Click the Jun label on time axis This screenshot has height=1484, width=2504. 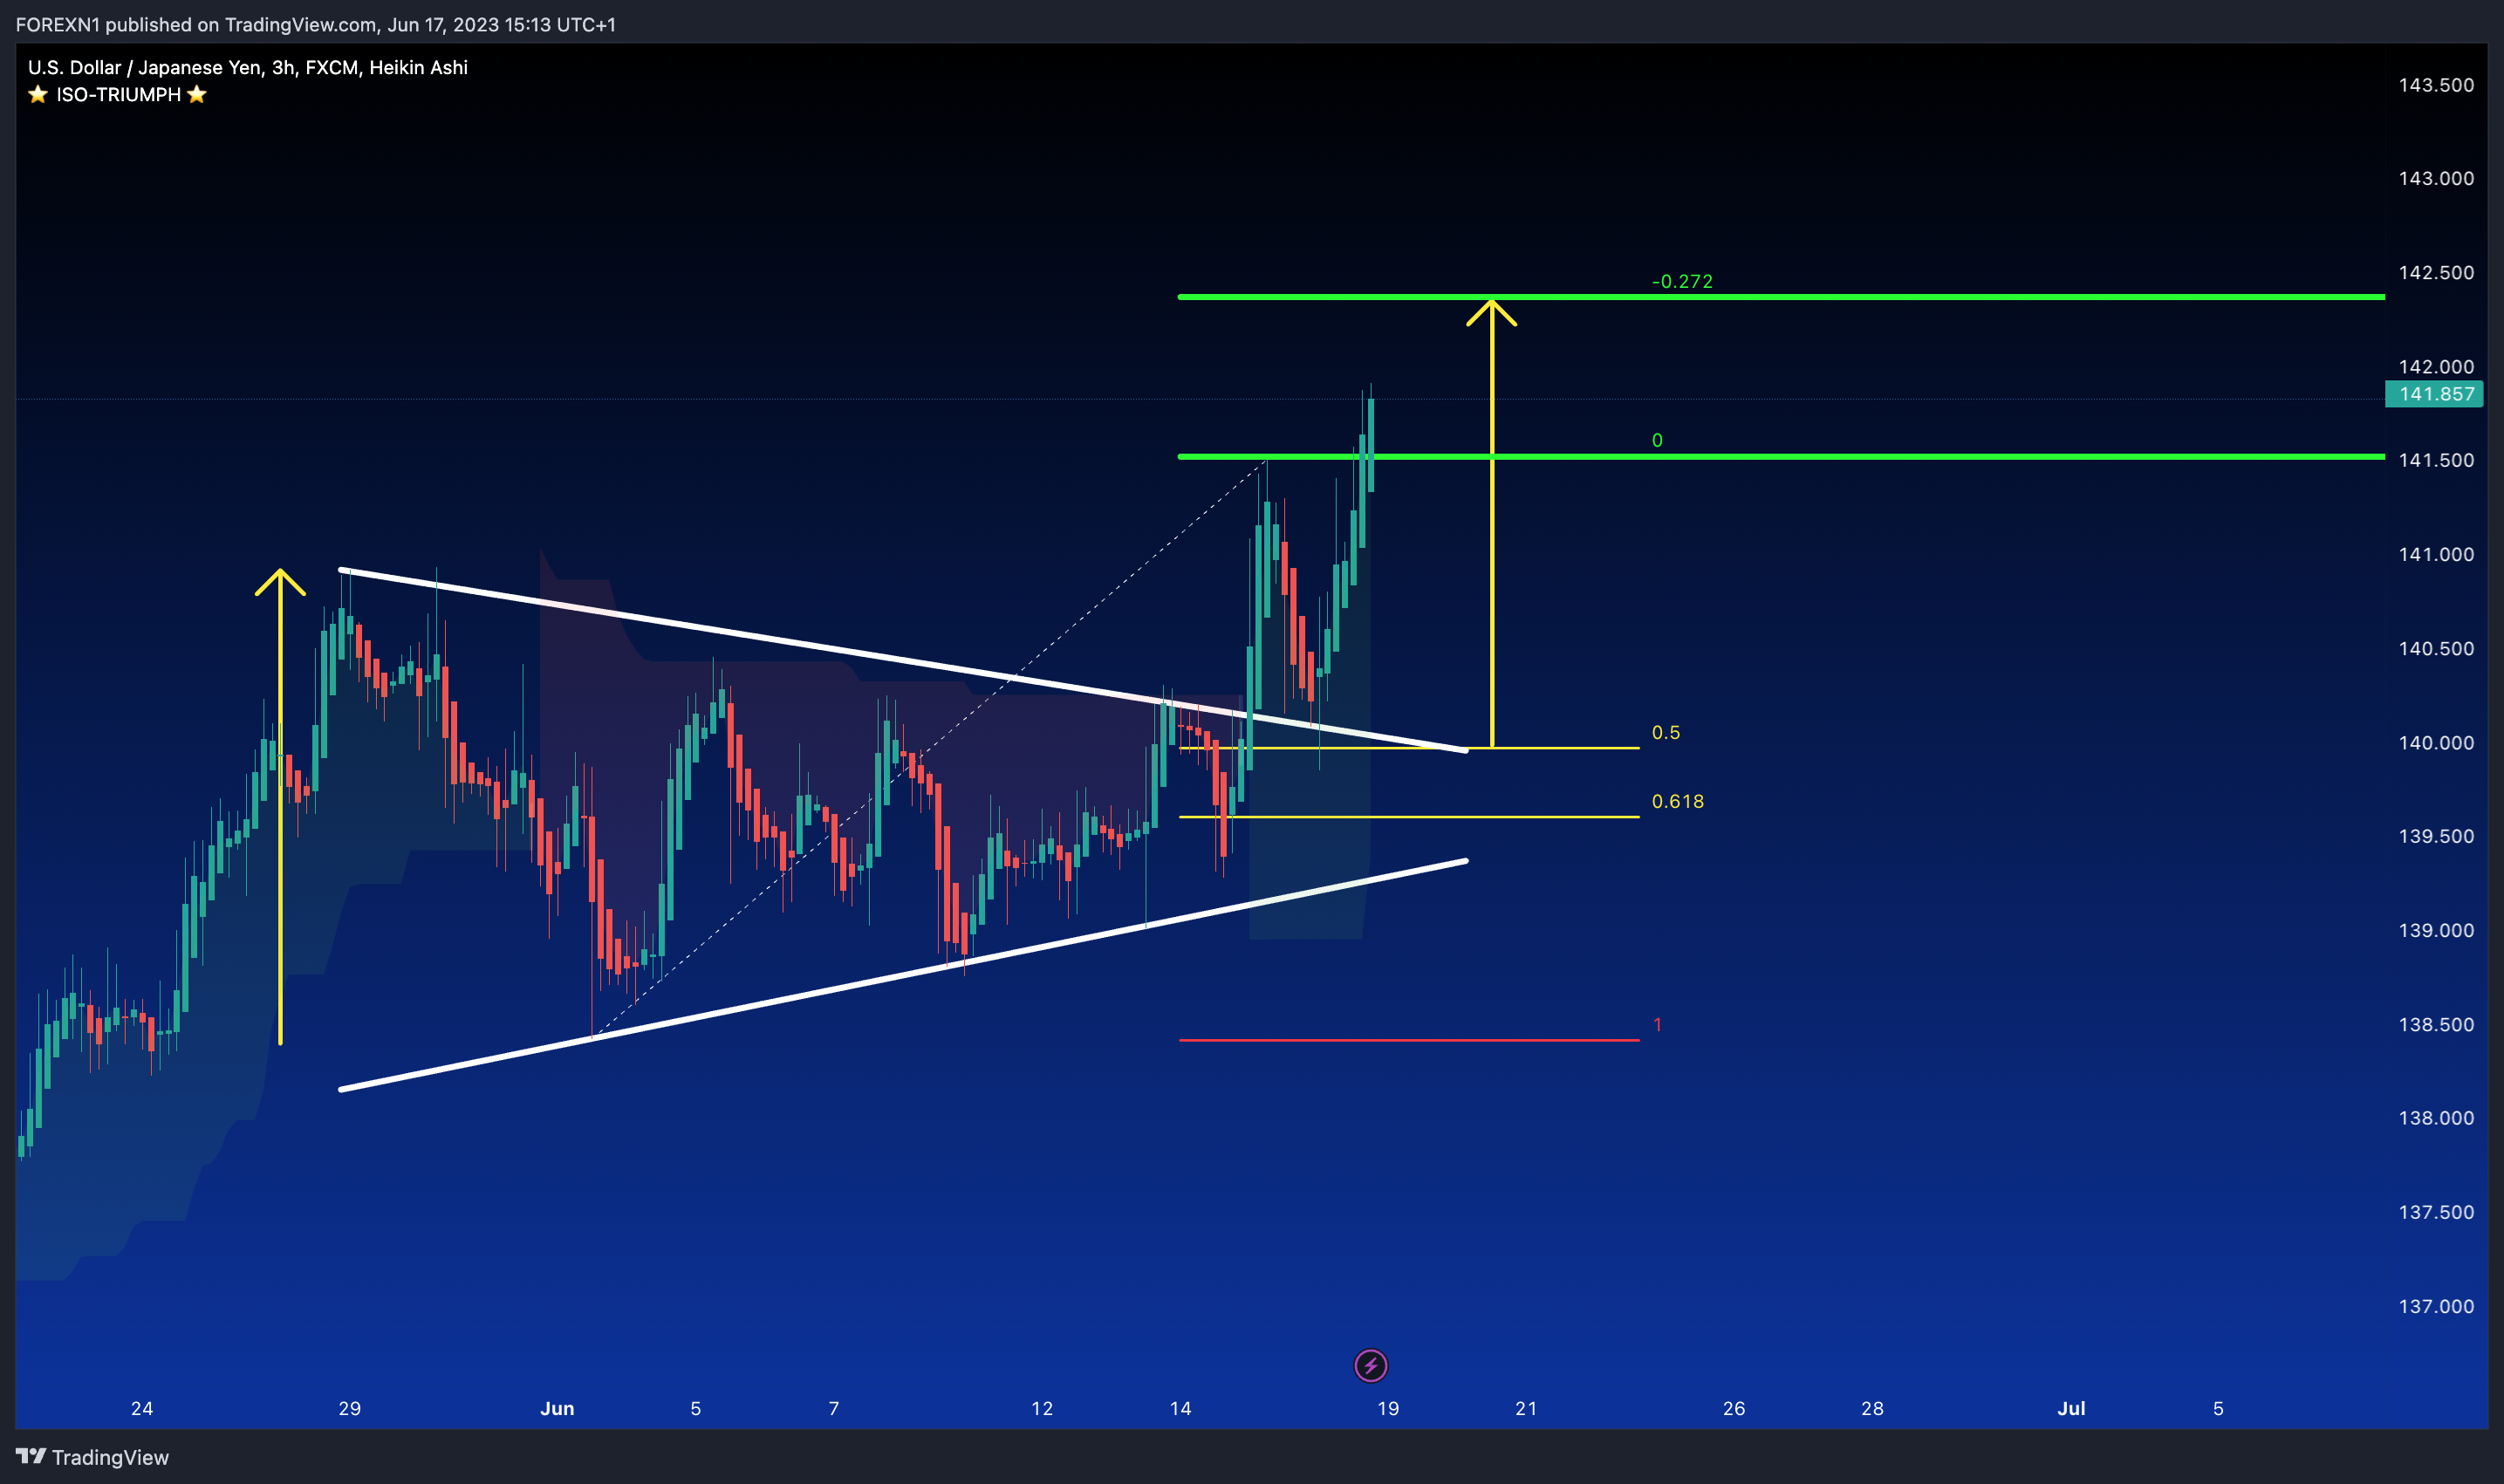(557, 1408)
